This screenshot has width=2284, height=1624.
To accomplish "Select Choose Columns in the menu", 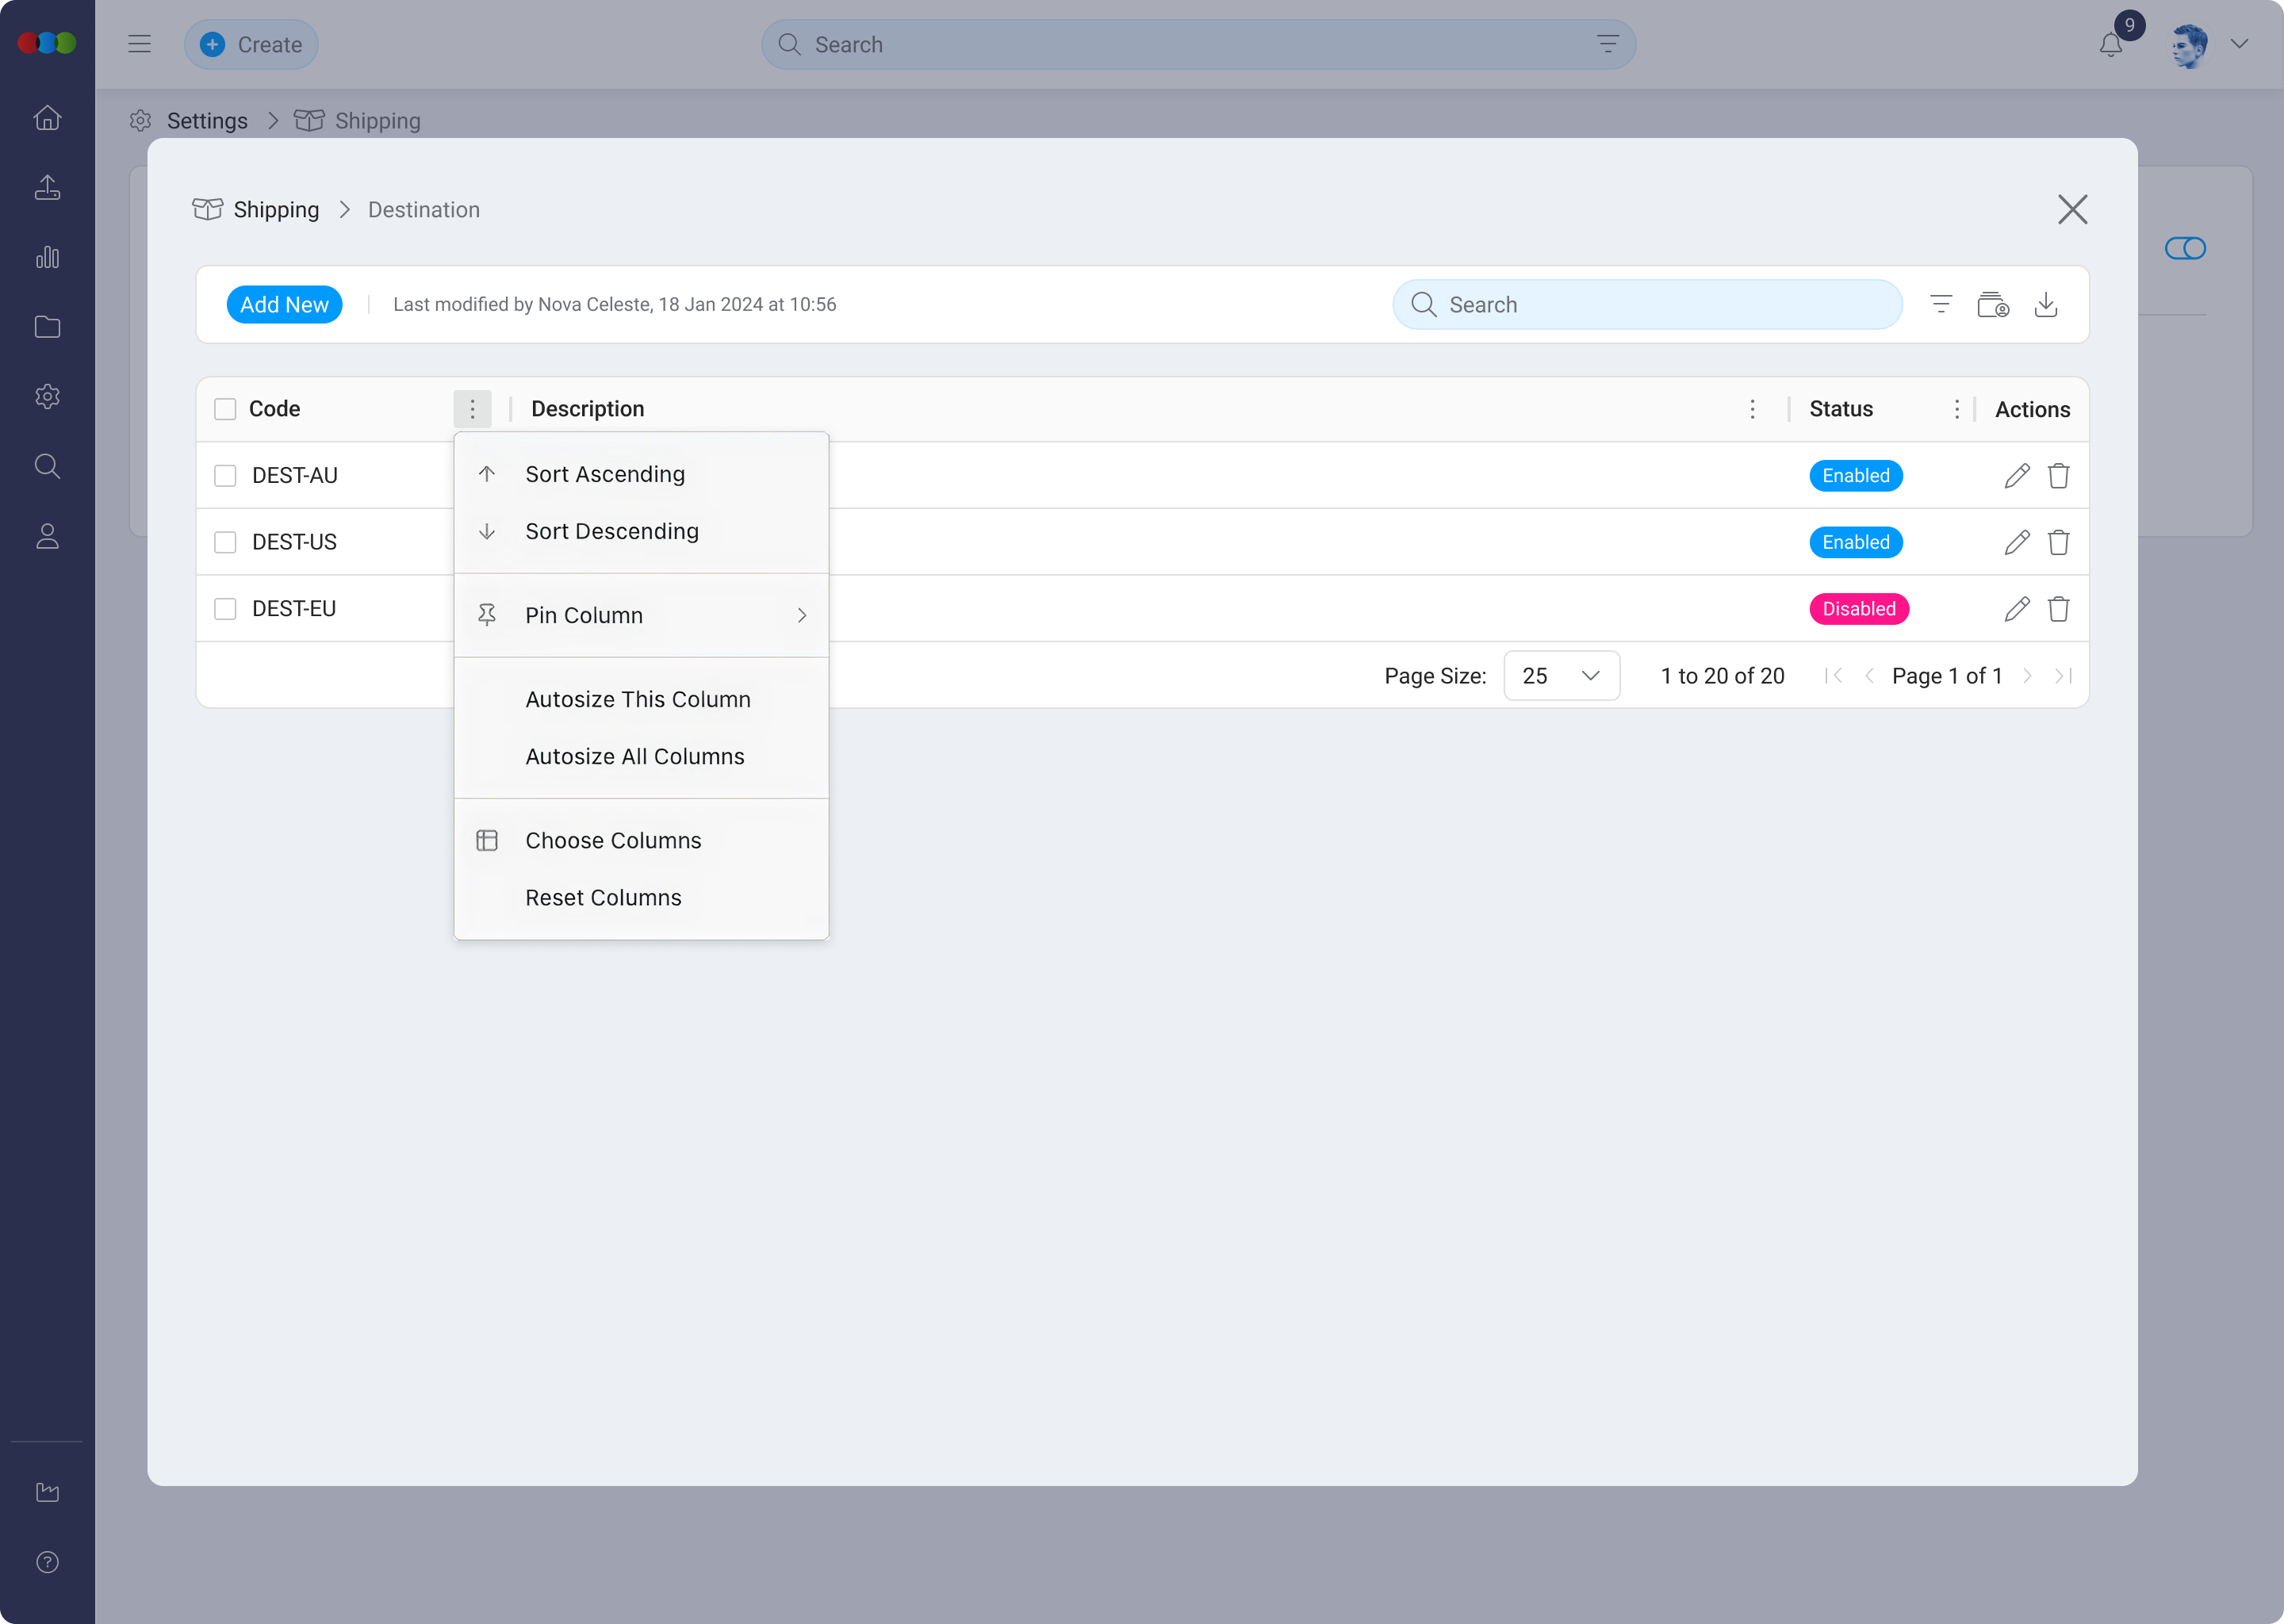I will 613,840.
